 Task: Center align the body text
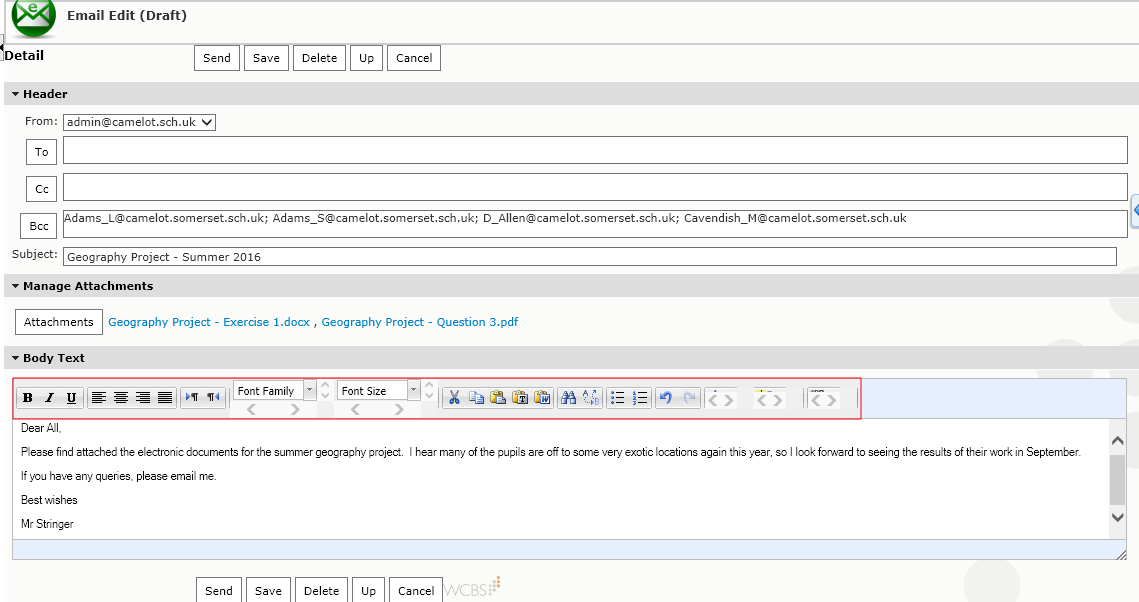[121, 398]
